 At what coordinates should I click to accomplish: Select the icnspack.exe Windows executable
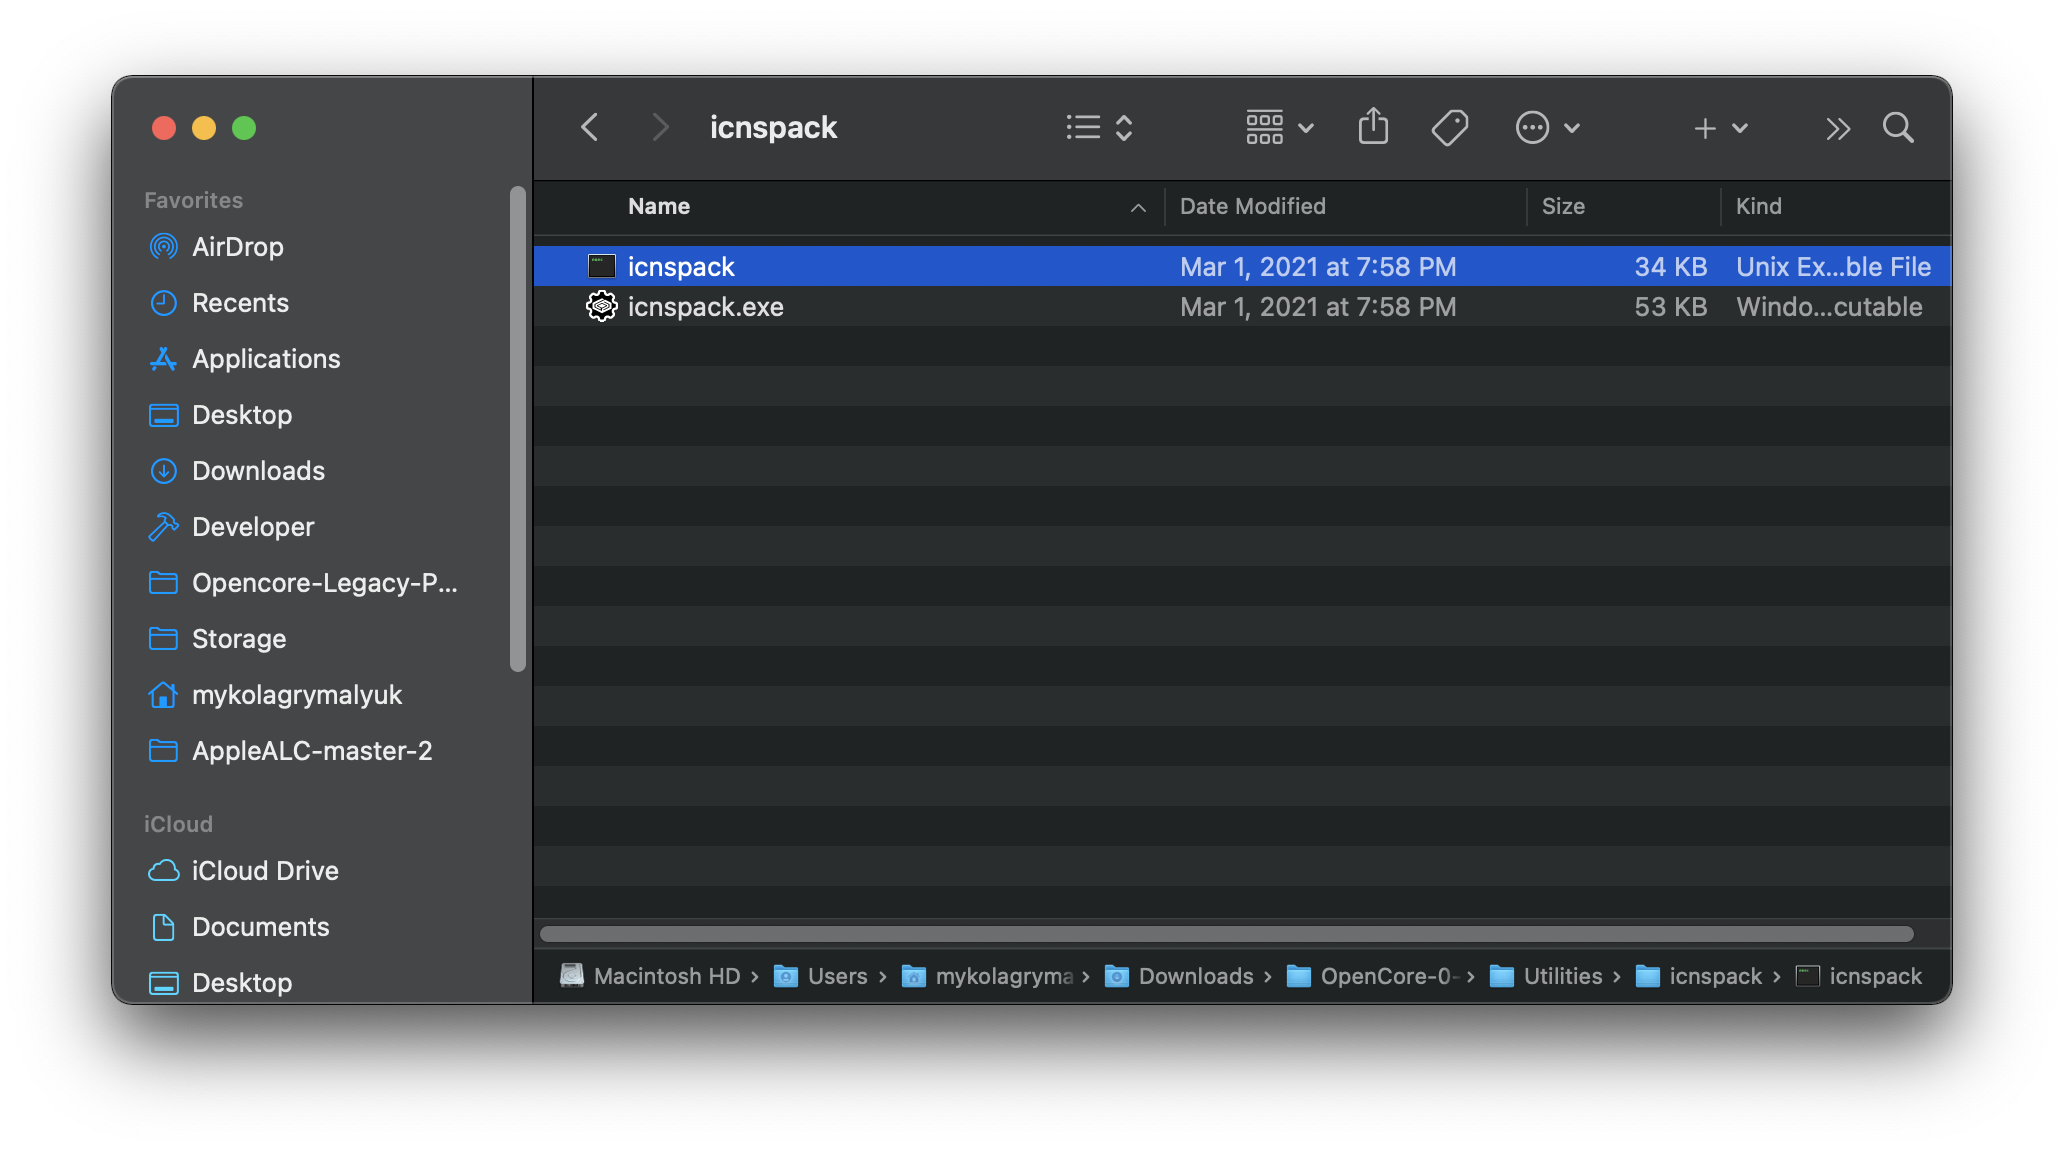(x=705, y=306)
